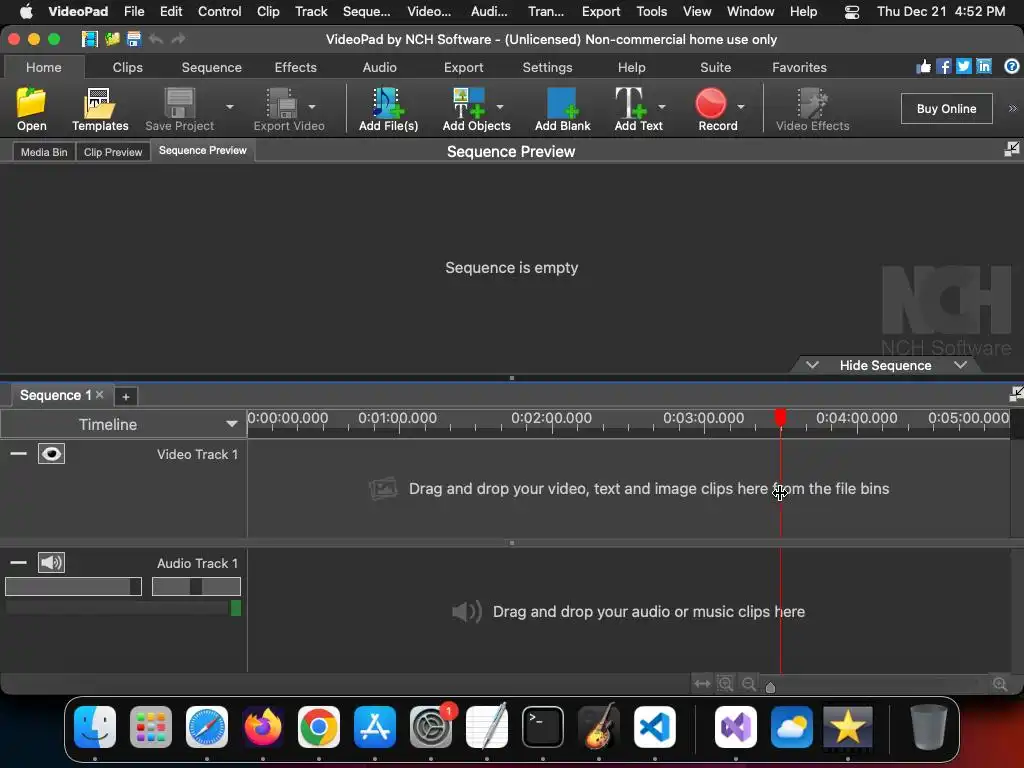1024x768 pixels.
Task: Click the timeline zoom in magnifier at far right
Action: tap(1000, 684)
